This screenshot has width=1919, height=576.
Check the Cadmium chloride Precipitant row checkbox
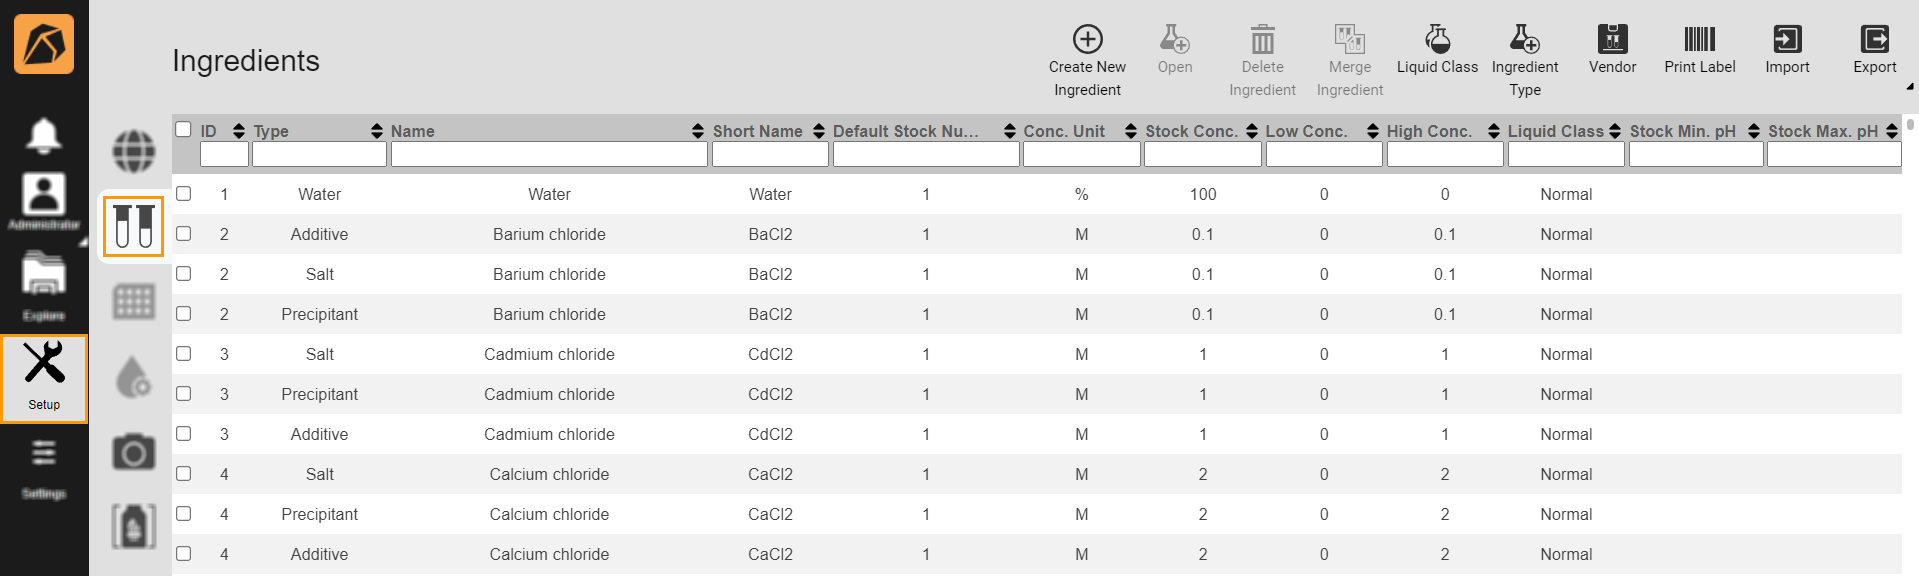point(183,393)
